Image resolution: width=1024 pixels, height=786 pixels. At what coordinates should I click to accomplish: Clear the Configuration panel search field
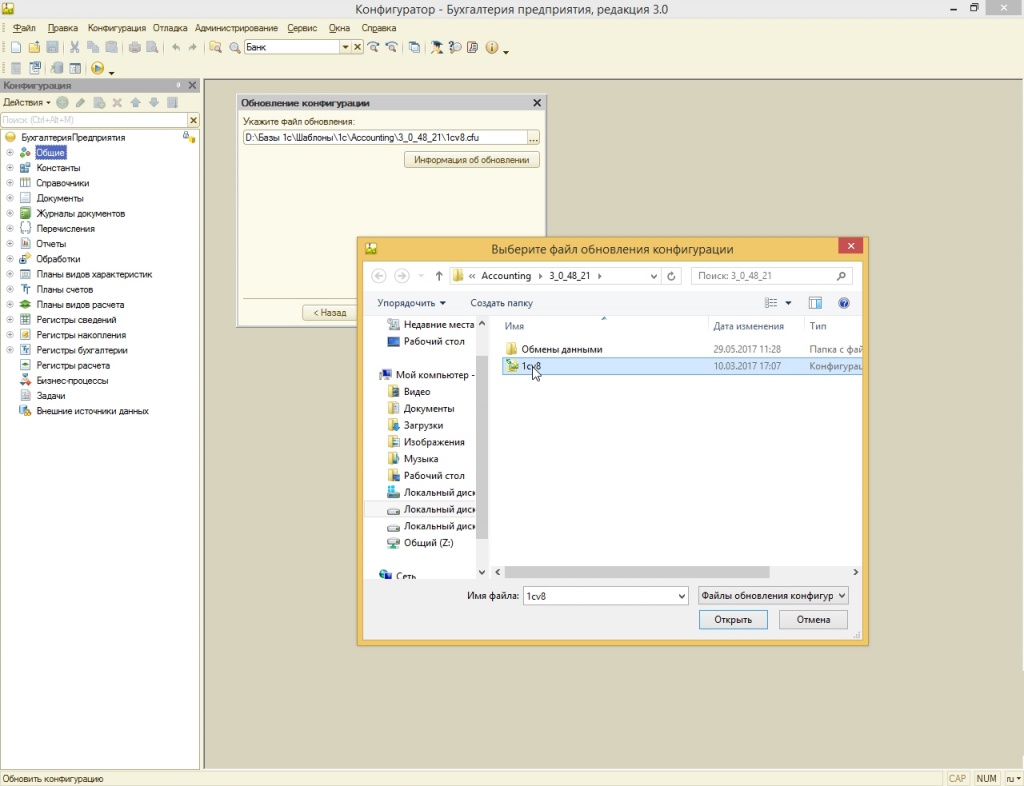click(193, 120)
